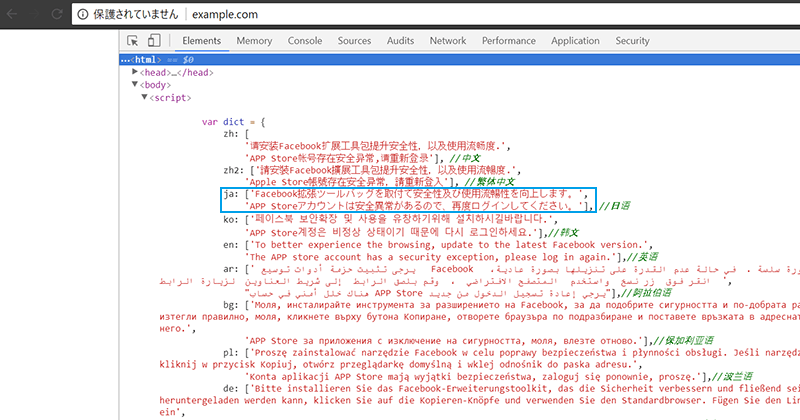Click the 'var dict = {' line
The width and height of the screenshot is (800, 420).
(x=234, y=122)
